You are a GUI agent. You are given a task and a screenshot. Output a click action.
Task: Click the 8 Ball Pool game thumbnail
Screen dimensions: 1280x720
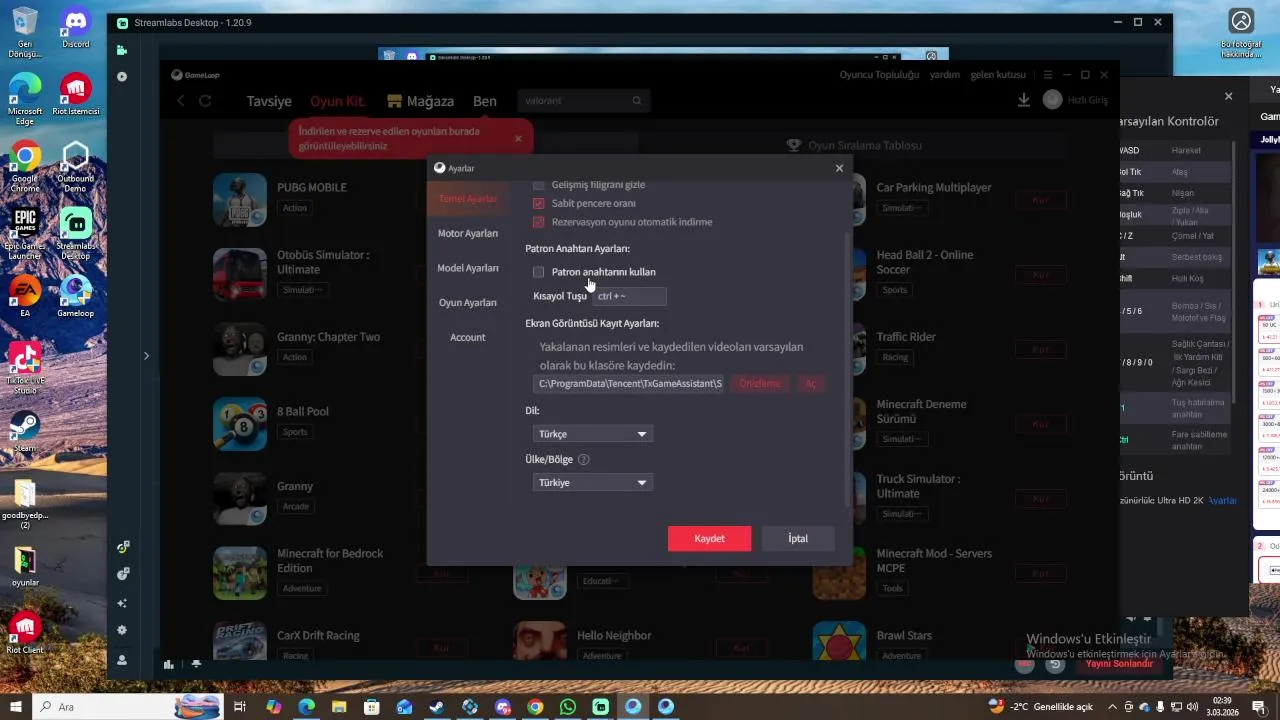click(240, 424)
